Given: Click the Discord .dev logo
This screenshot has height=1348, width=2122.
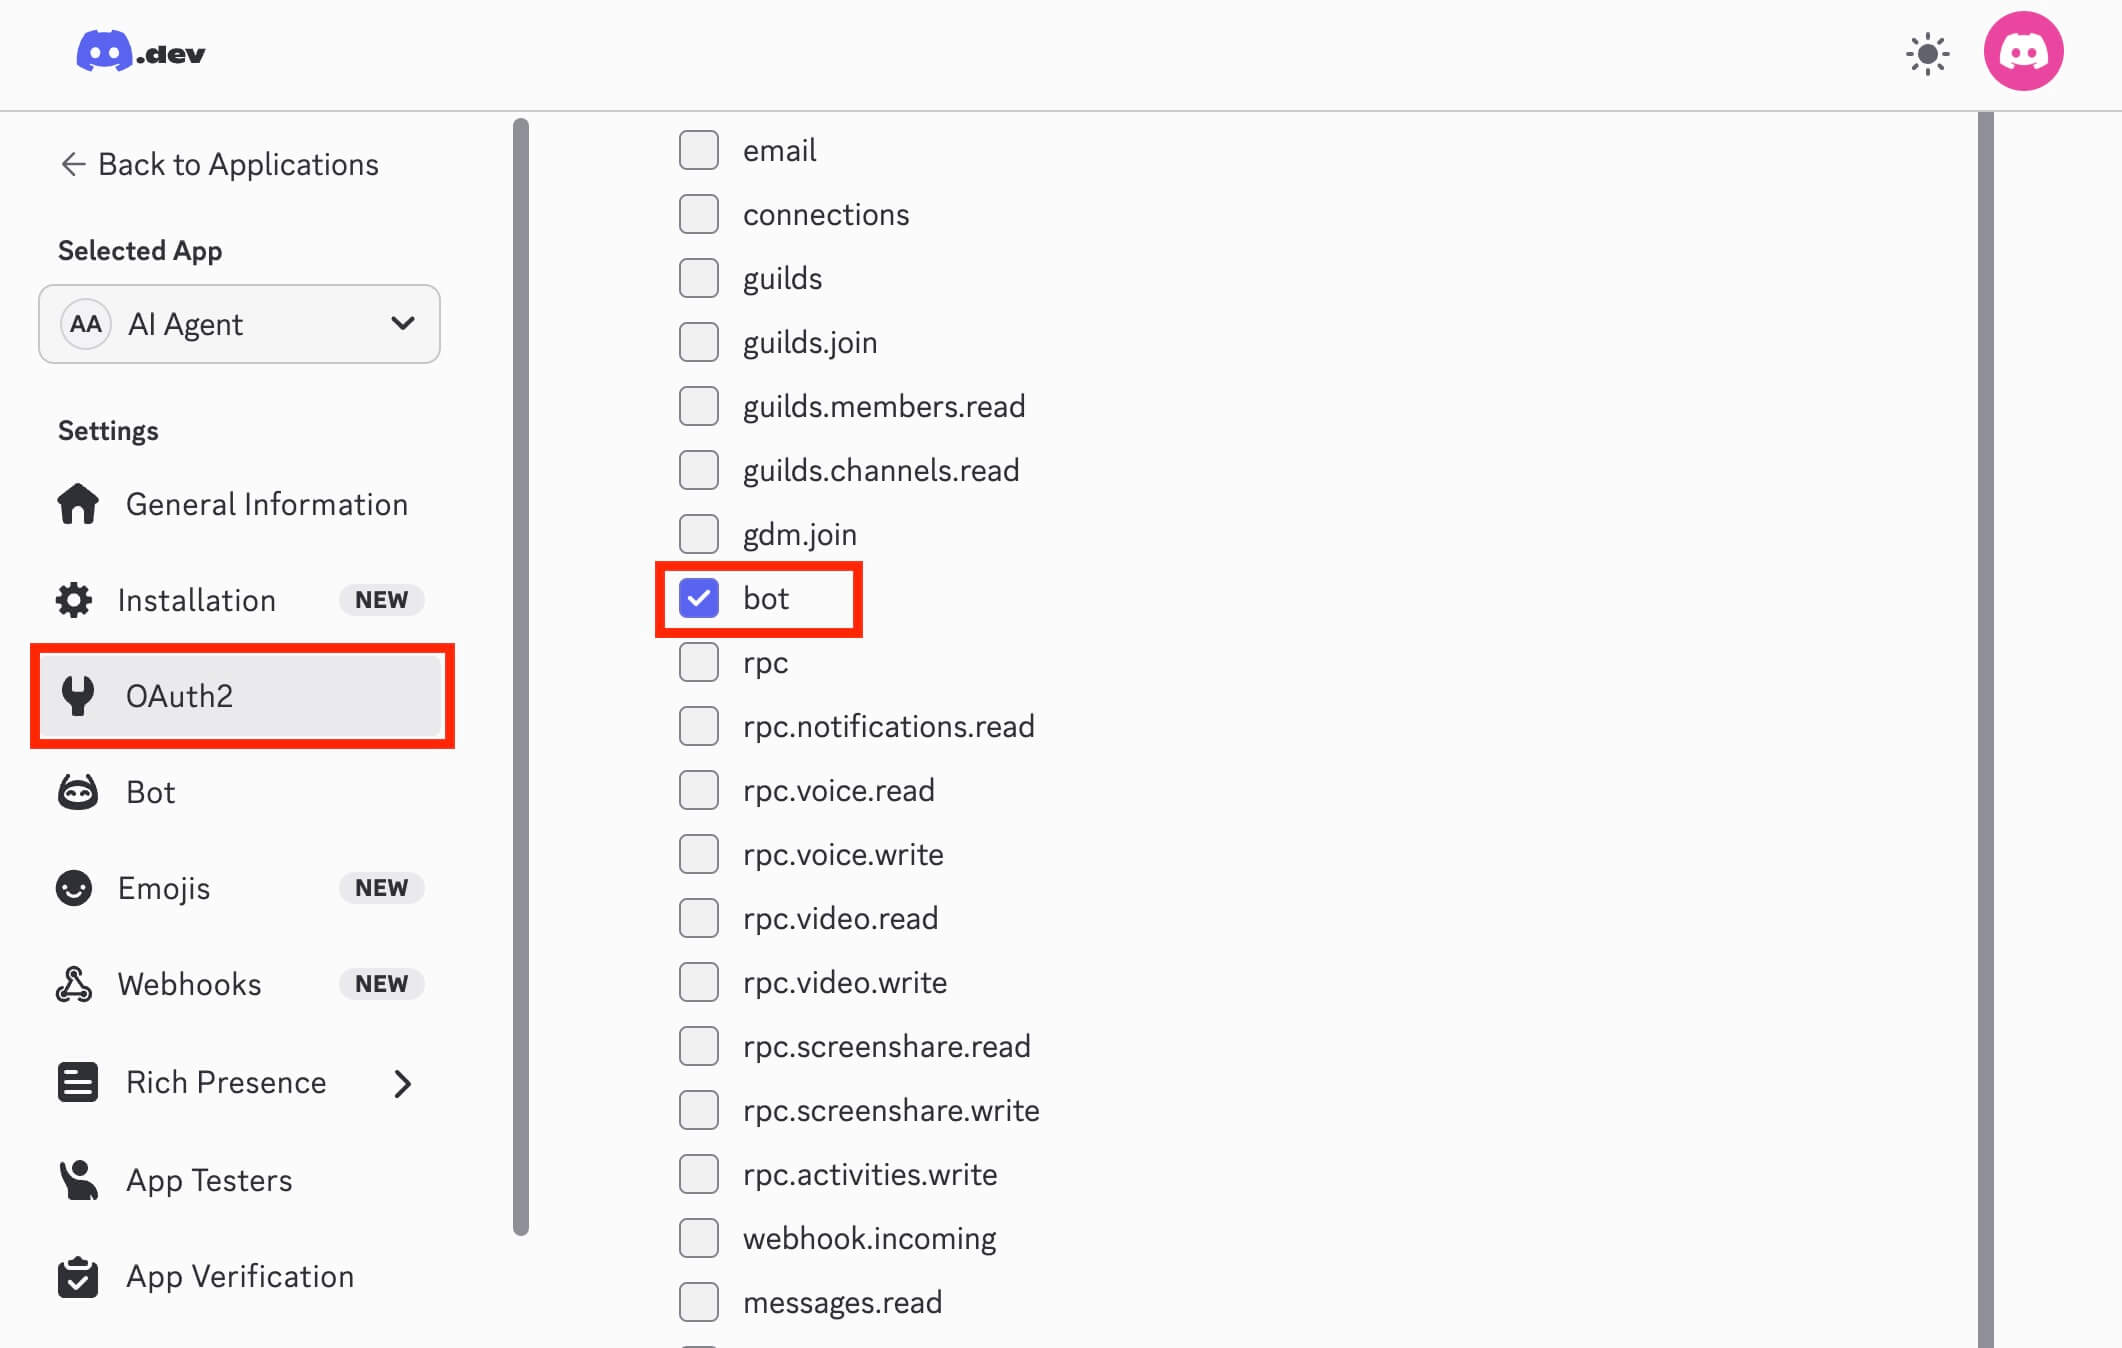Looking at the screenshot, I should (140, 52).
